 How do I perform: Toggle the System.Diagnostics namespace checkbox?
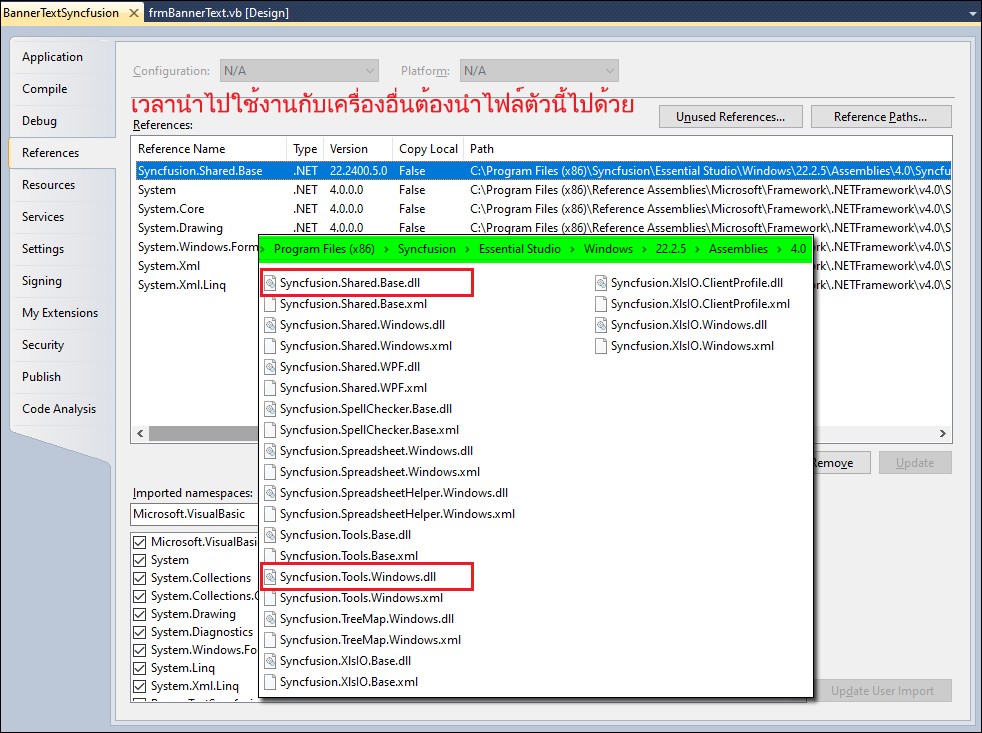coord(139,632)
